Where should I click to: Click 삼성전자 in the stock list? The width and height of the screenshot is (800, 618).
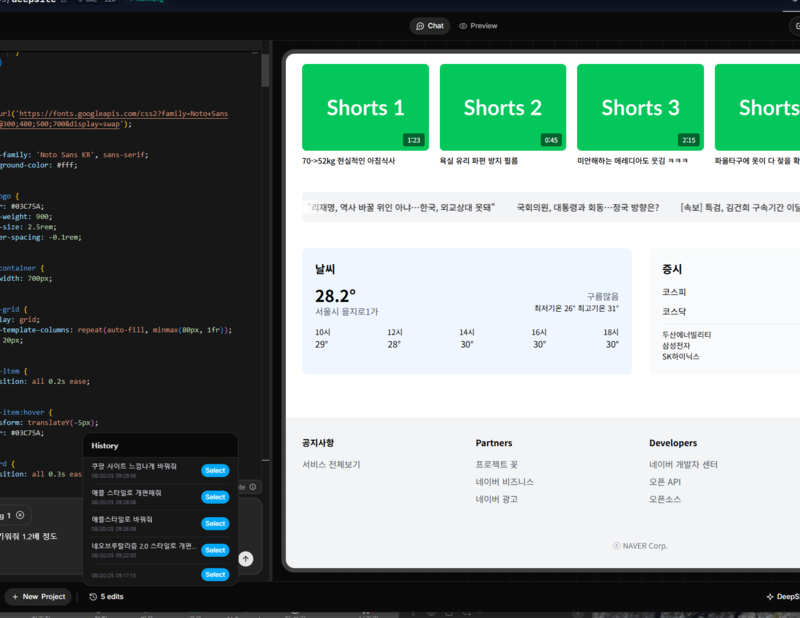click(676, 345)
